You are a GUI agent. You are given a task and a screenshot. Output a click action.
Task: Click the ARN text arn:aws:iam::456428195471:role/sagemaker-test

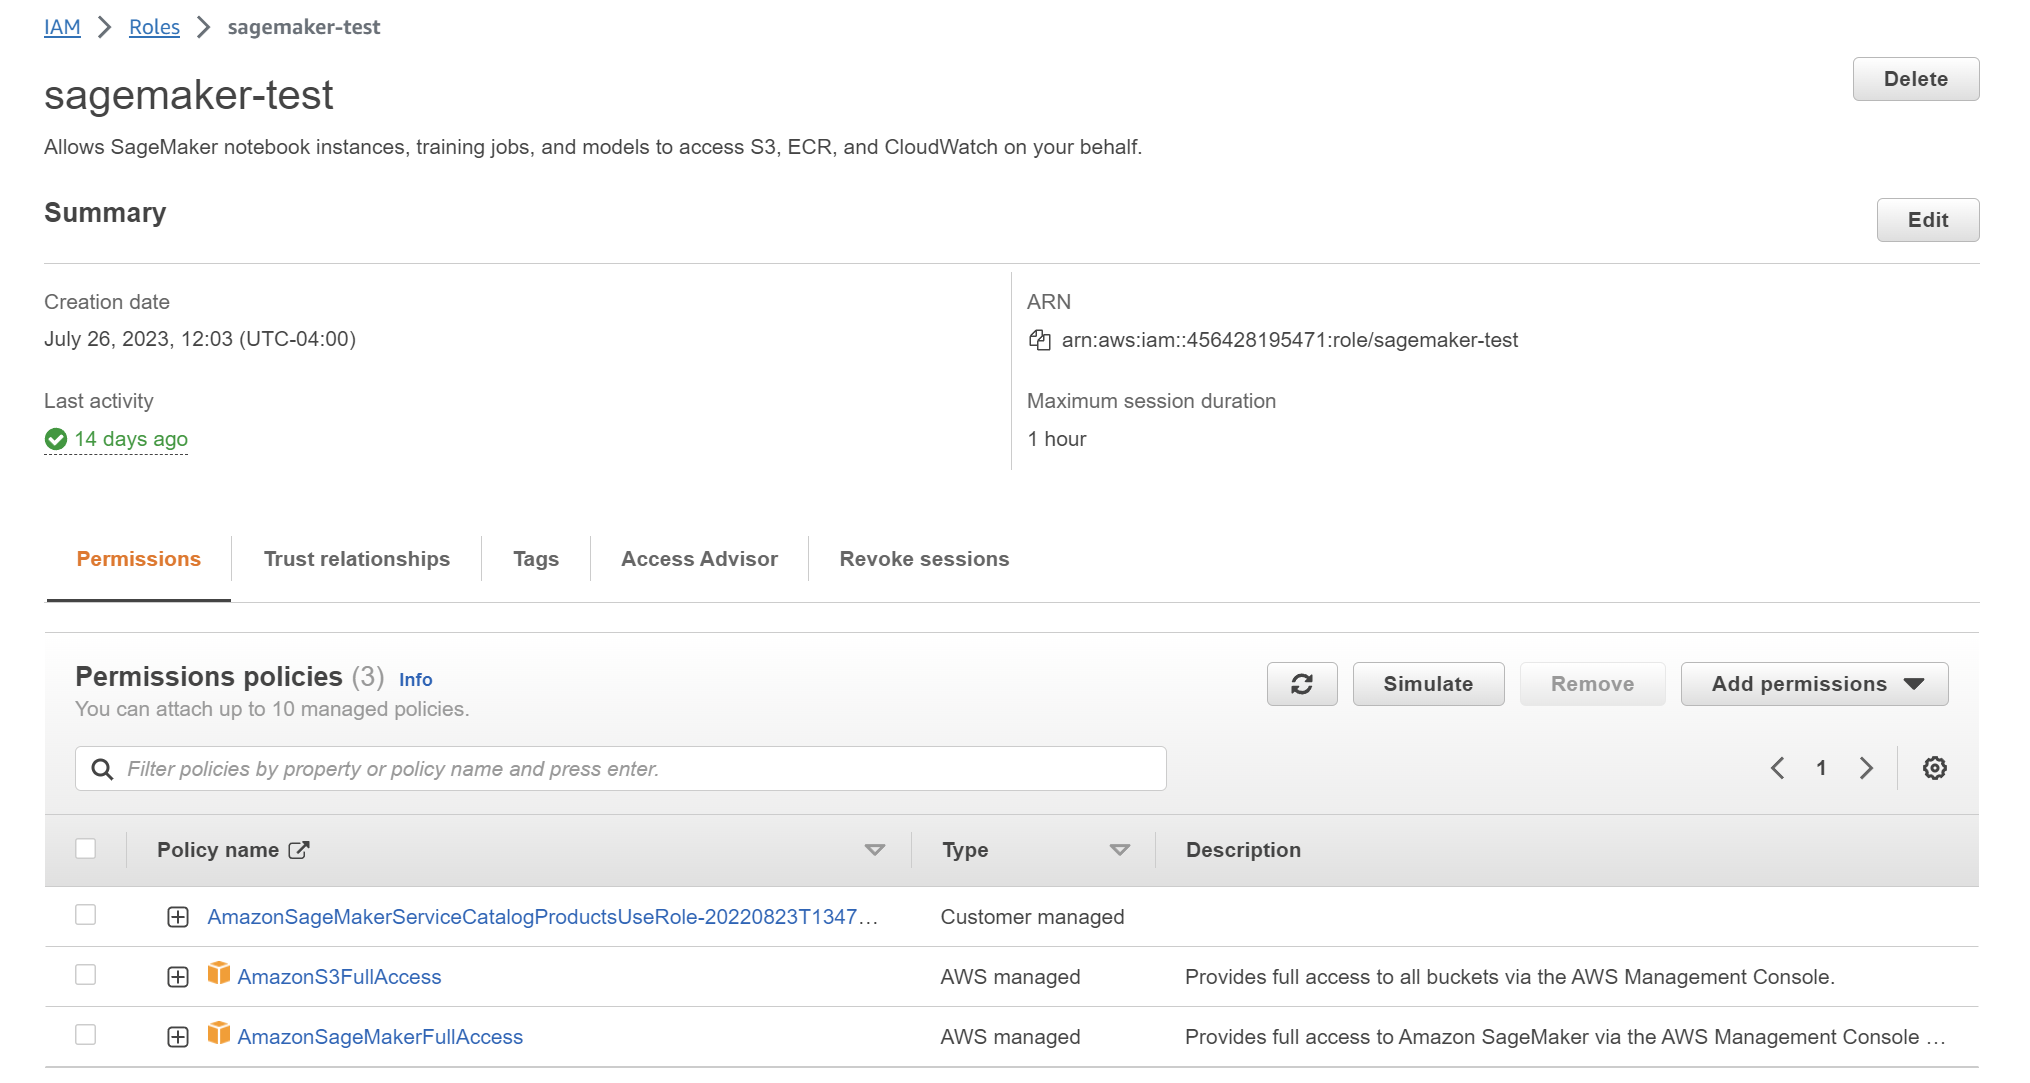(1290, 340)
